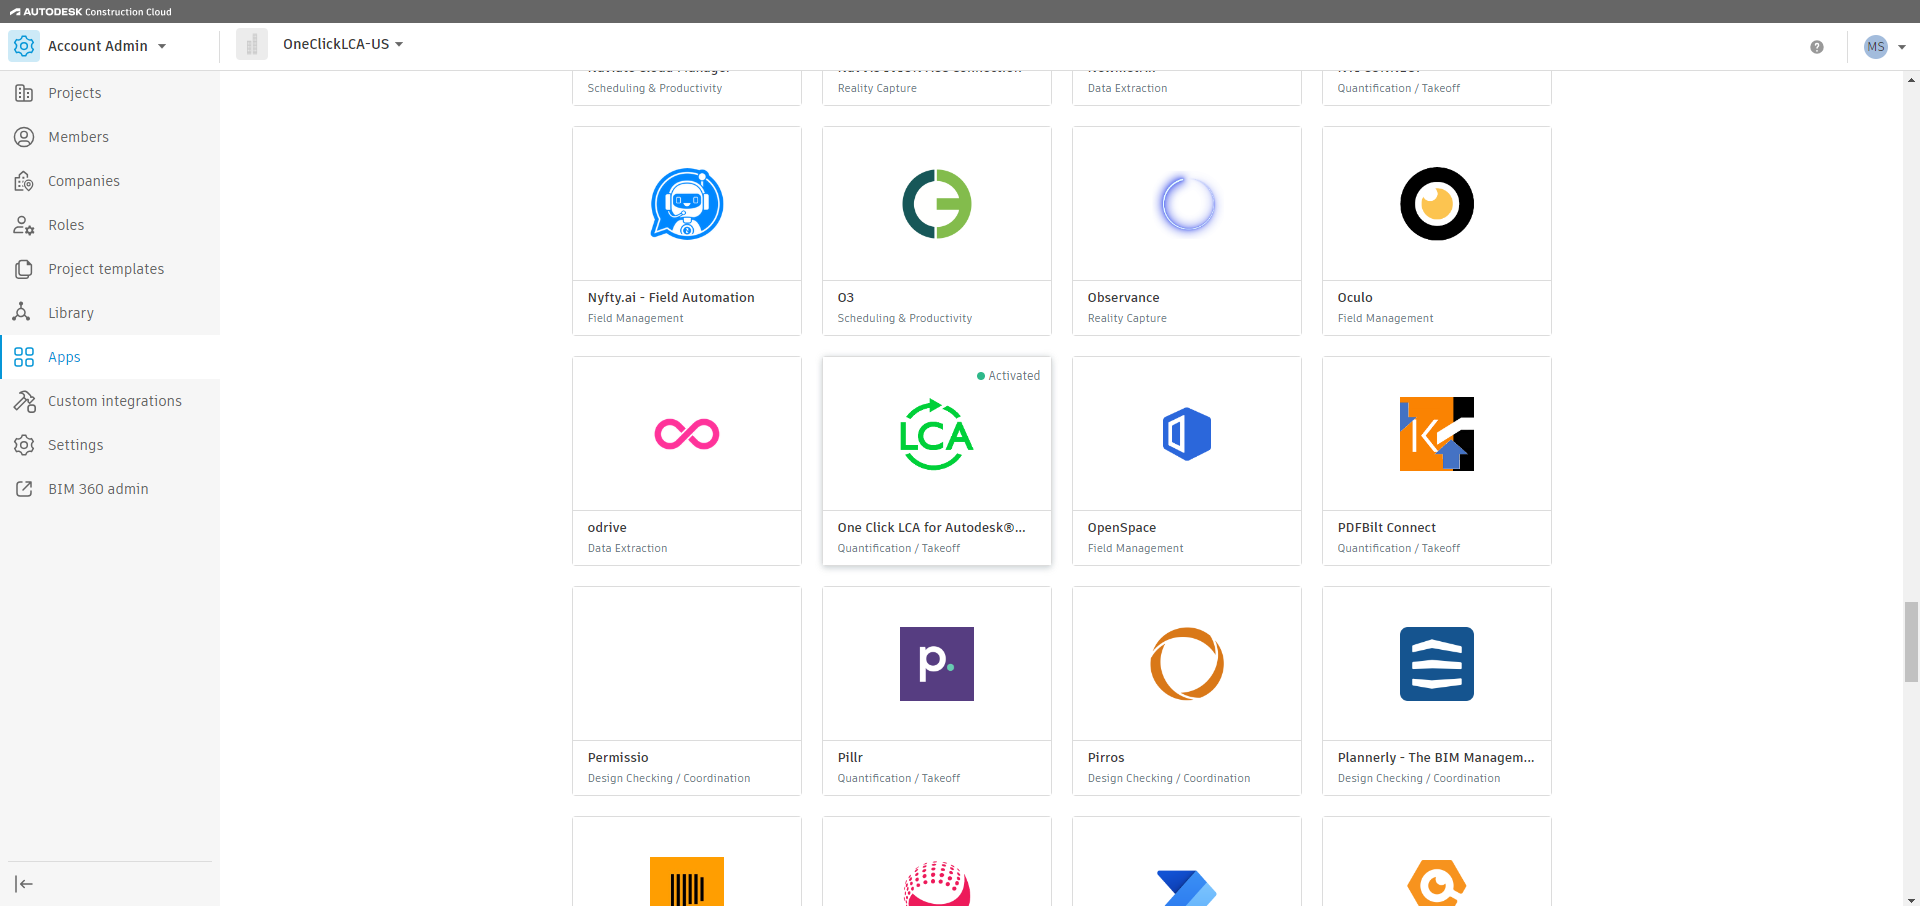Click Data Extraction under odrive
Image resolution: width=1920 pixels, height=906 pixels.
[627, 549]
